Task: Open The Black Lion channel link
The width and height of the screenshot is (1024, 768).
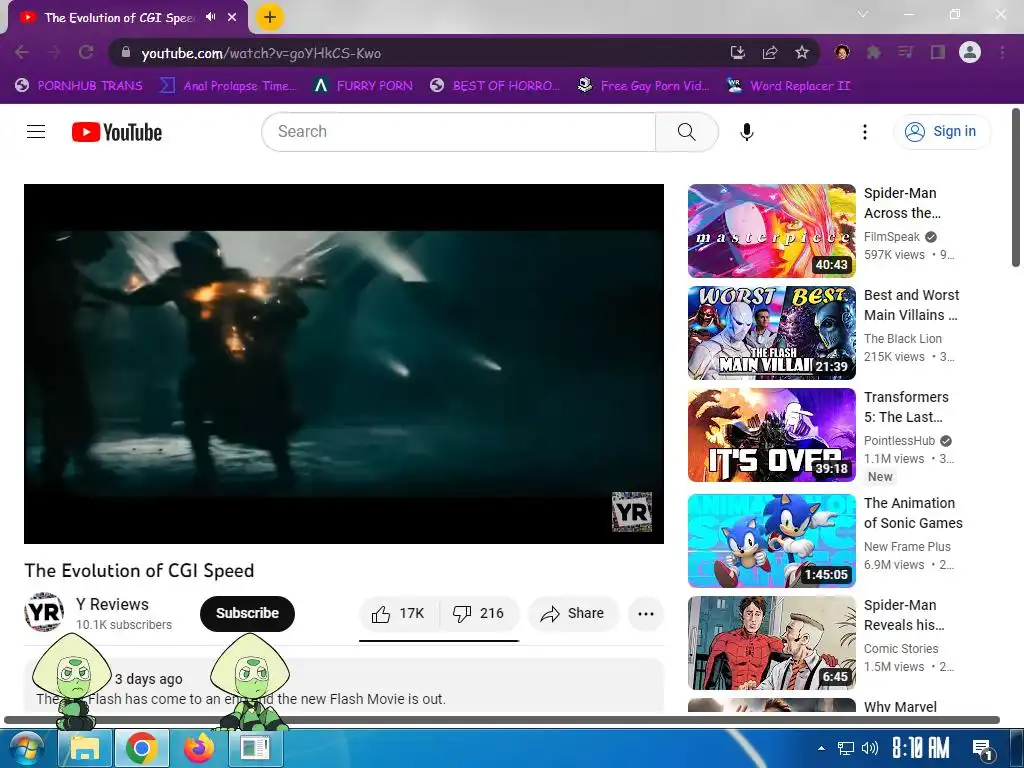Action: click(903, 338)
